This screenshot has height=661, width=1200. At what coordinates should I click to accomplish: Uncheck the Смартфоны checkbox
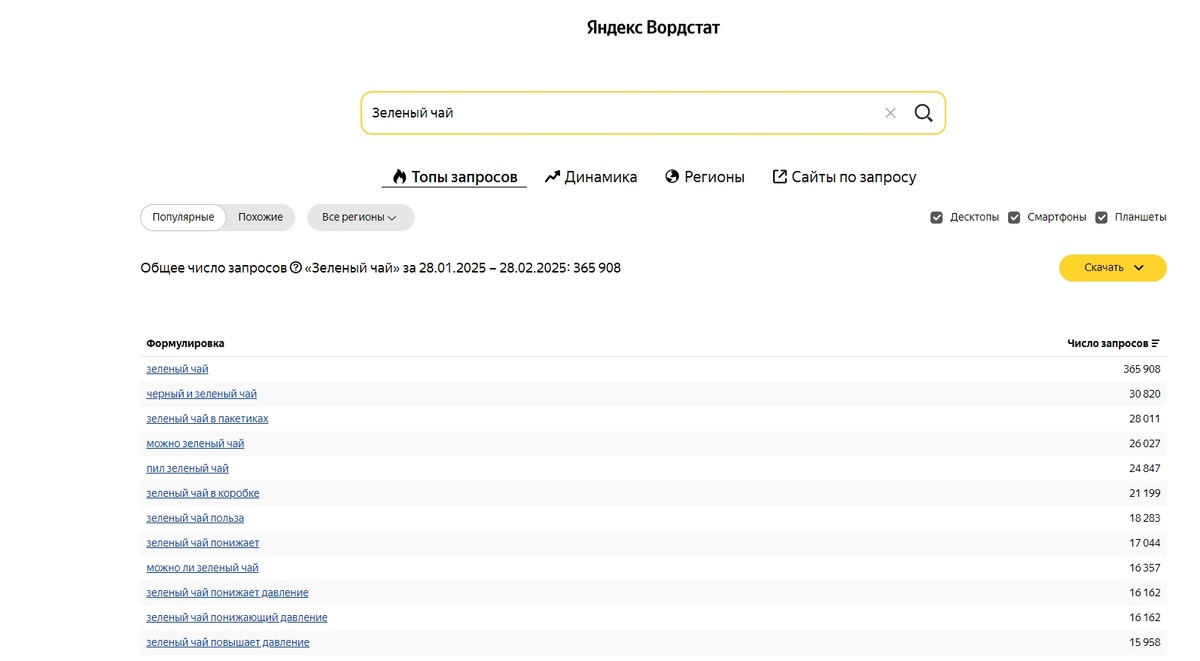pyautogui.click(x=1014, y=217)
